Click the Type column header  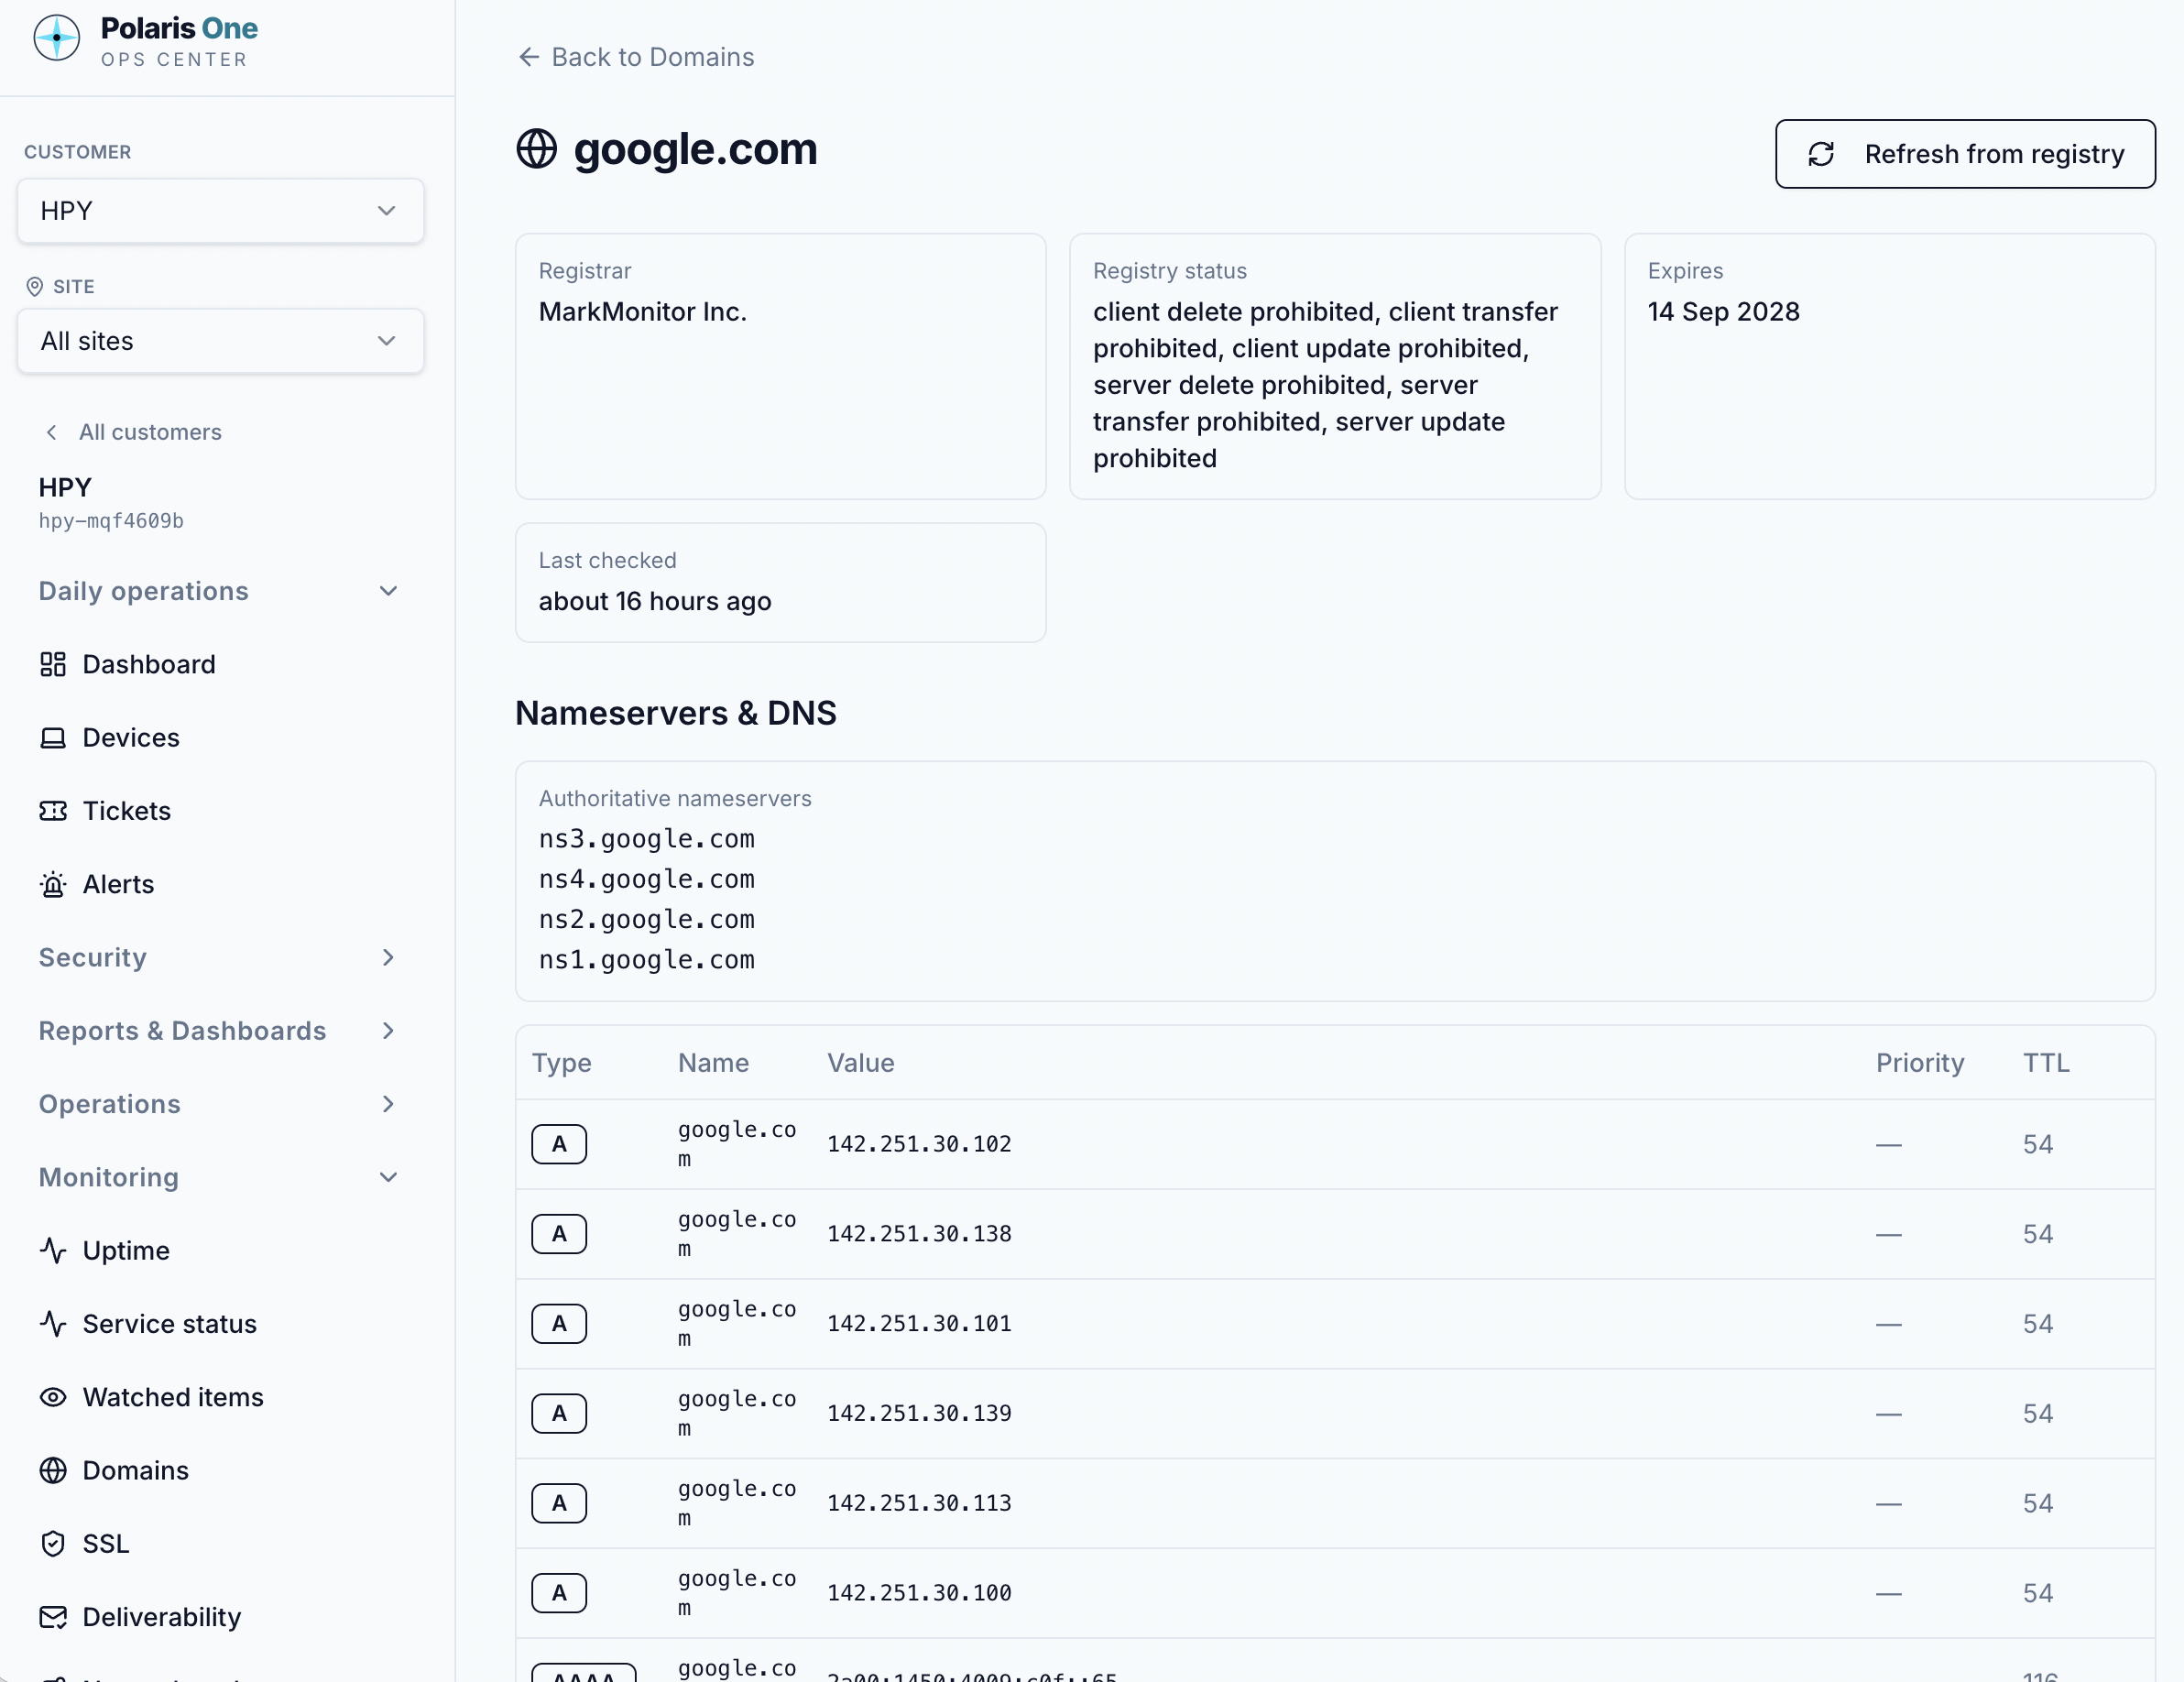pyautogui.click(x=562, y=1063)
